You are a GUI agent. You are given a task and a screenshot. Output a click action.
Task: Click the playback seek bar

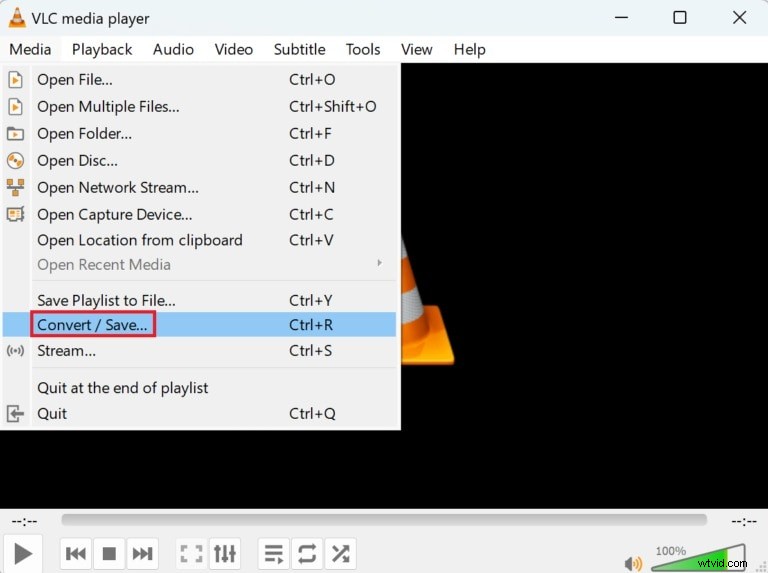tap(384, 520)
